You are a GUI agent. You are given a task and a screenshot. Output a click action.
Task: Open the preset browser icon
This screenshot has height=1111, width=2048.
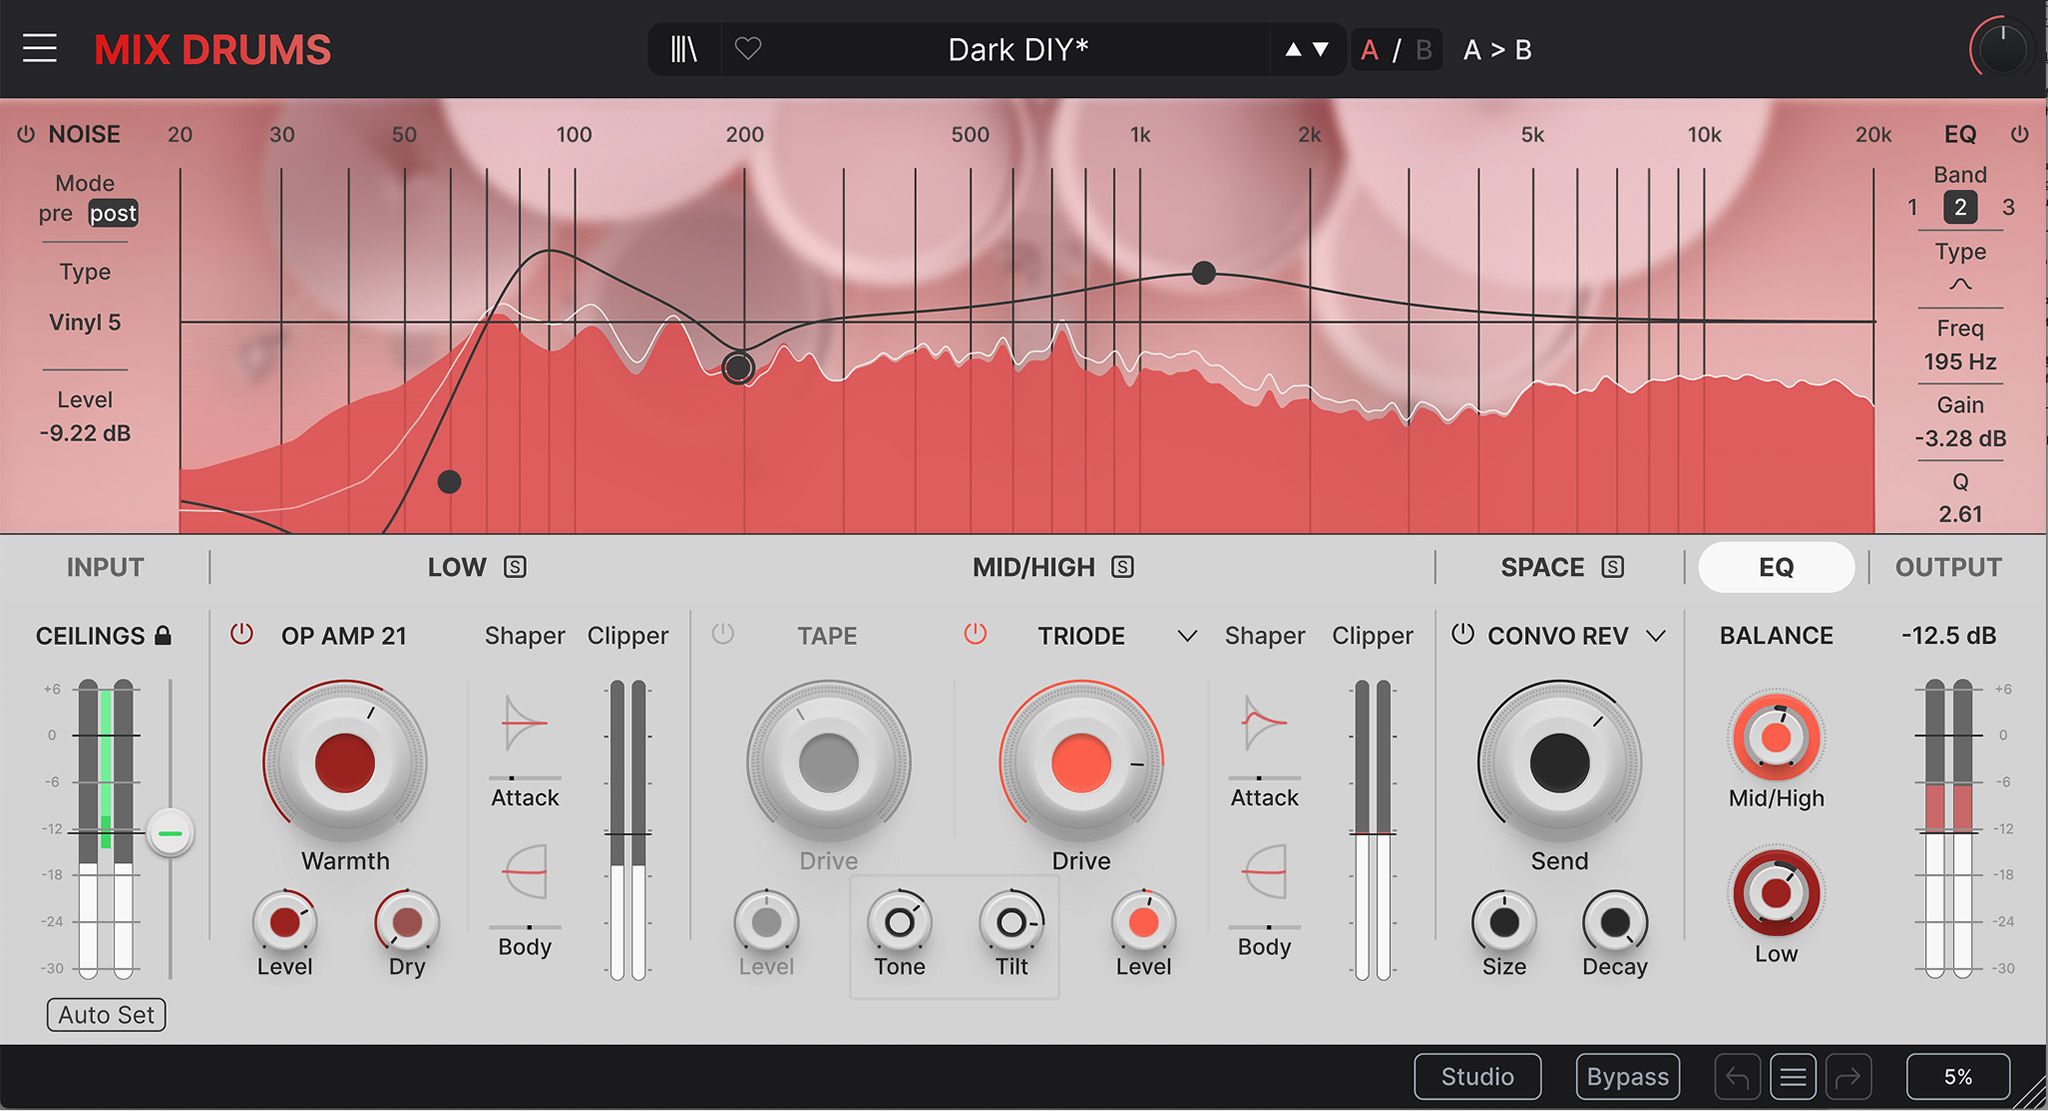click(684, 48)
